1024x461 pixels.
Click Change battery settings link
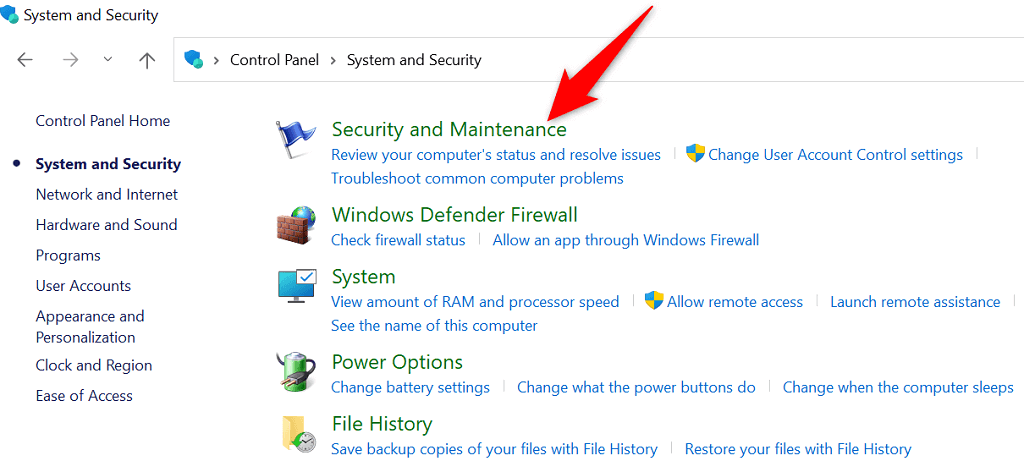[x=410, y=387]
